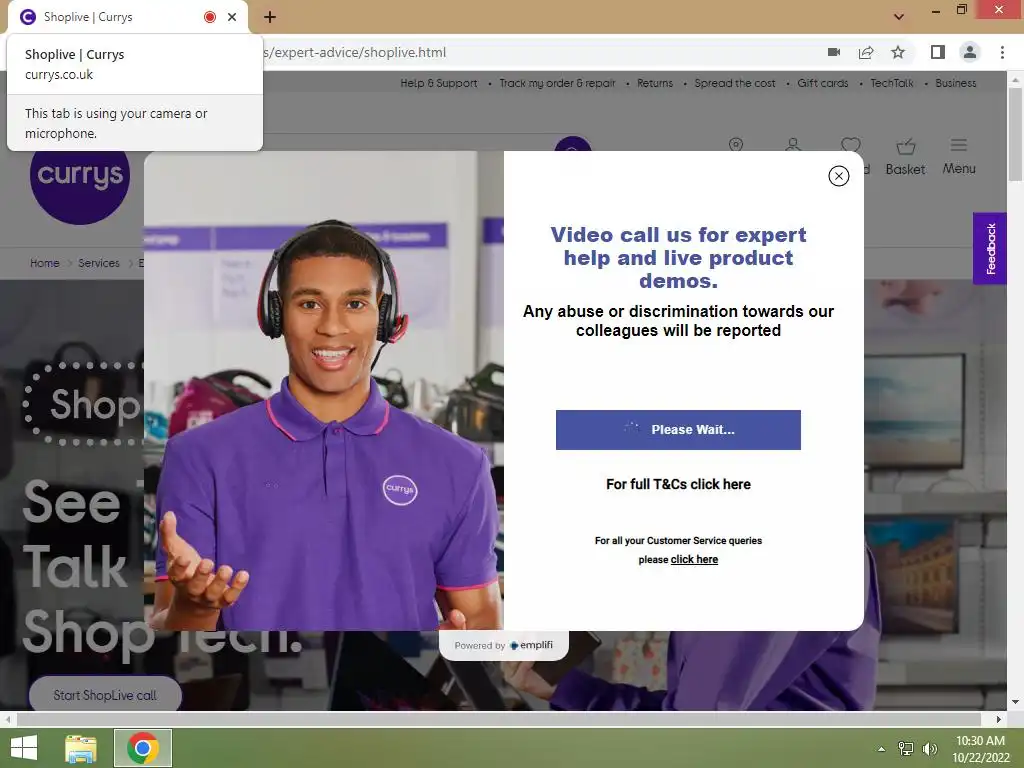Open the network tray icon

pos(905,748)
